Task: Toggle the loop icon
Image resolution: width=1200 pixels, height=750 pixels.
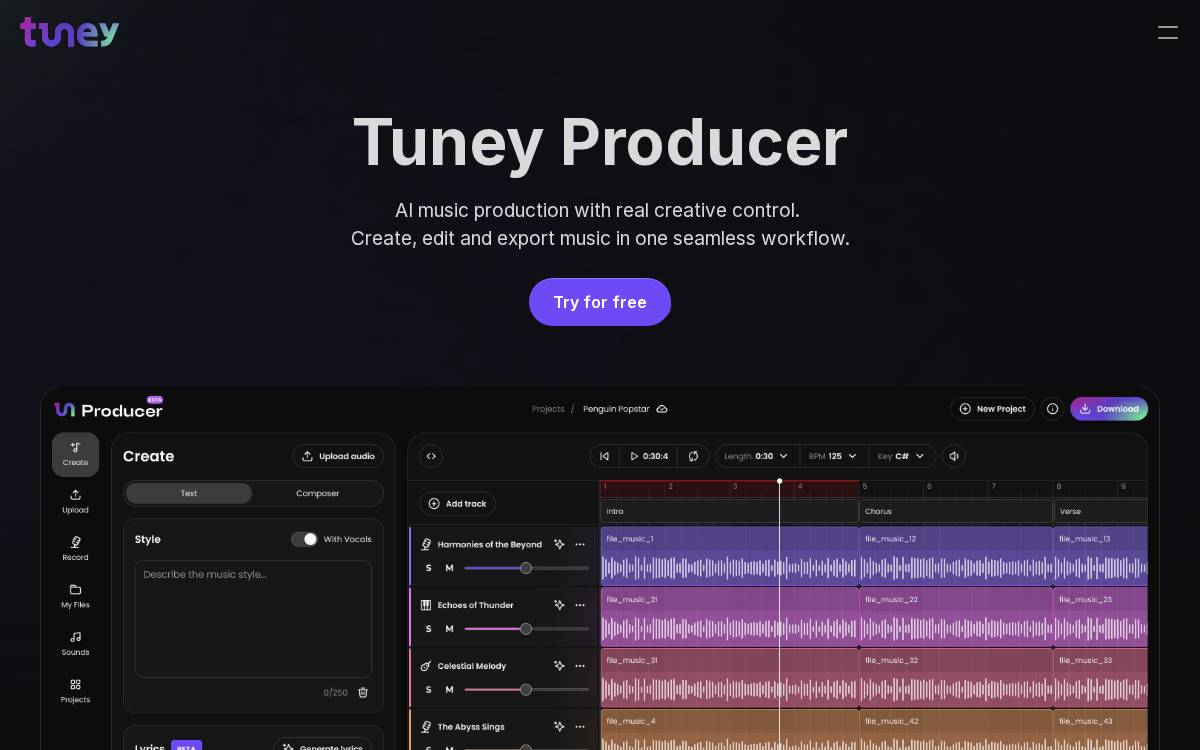Action: point(693,456)
